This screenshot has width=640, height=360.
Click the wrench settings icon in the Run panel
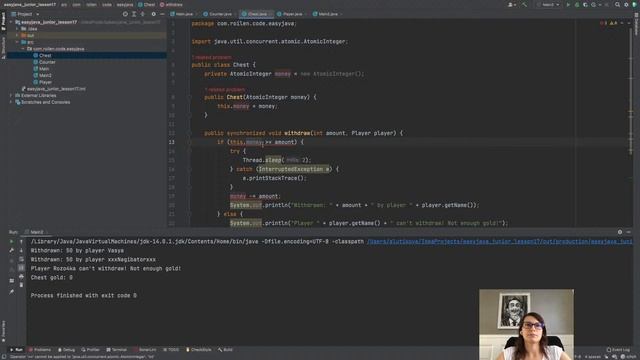(x=11, y=250)
